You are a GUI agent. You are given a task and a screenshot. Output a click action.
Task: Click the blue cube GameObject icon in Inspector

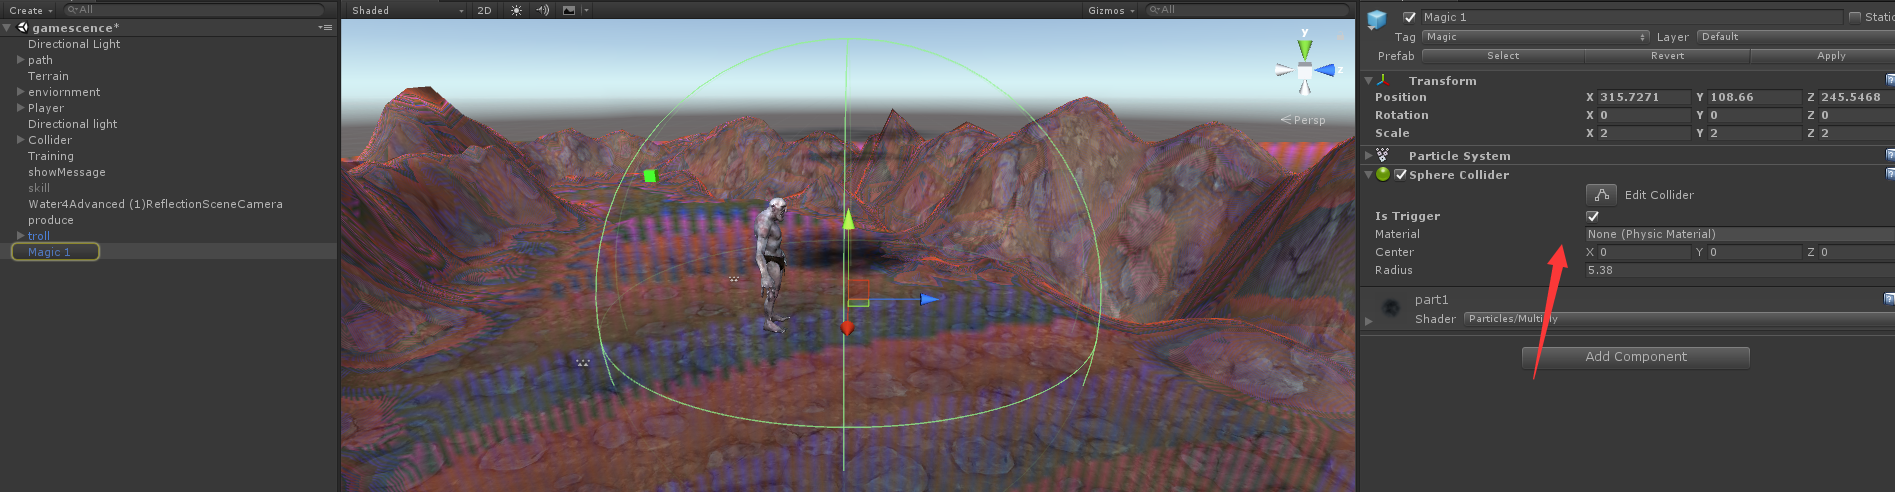1378,19
